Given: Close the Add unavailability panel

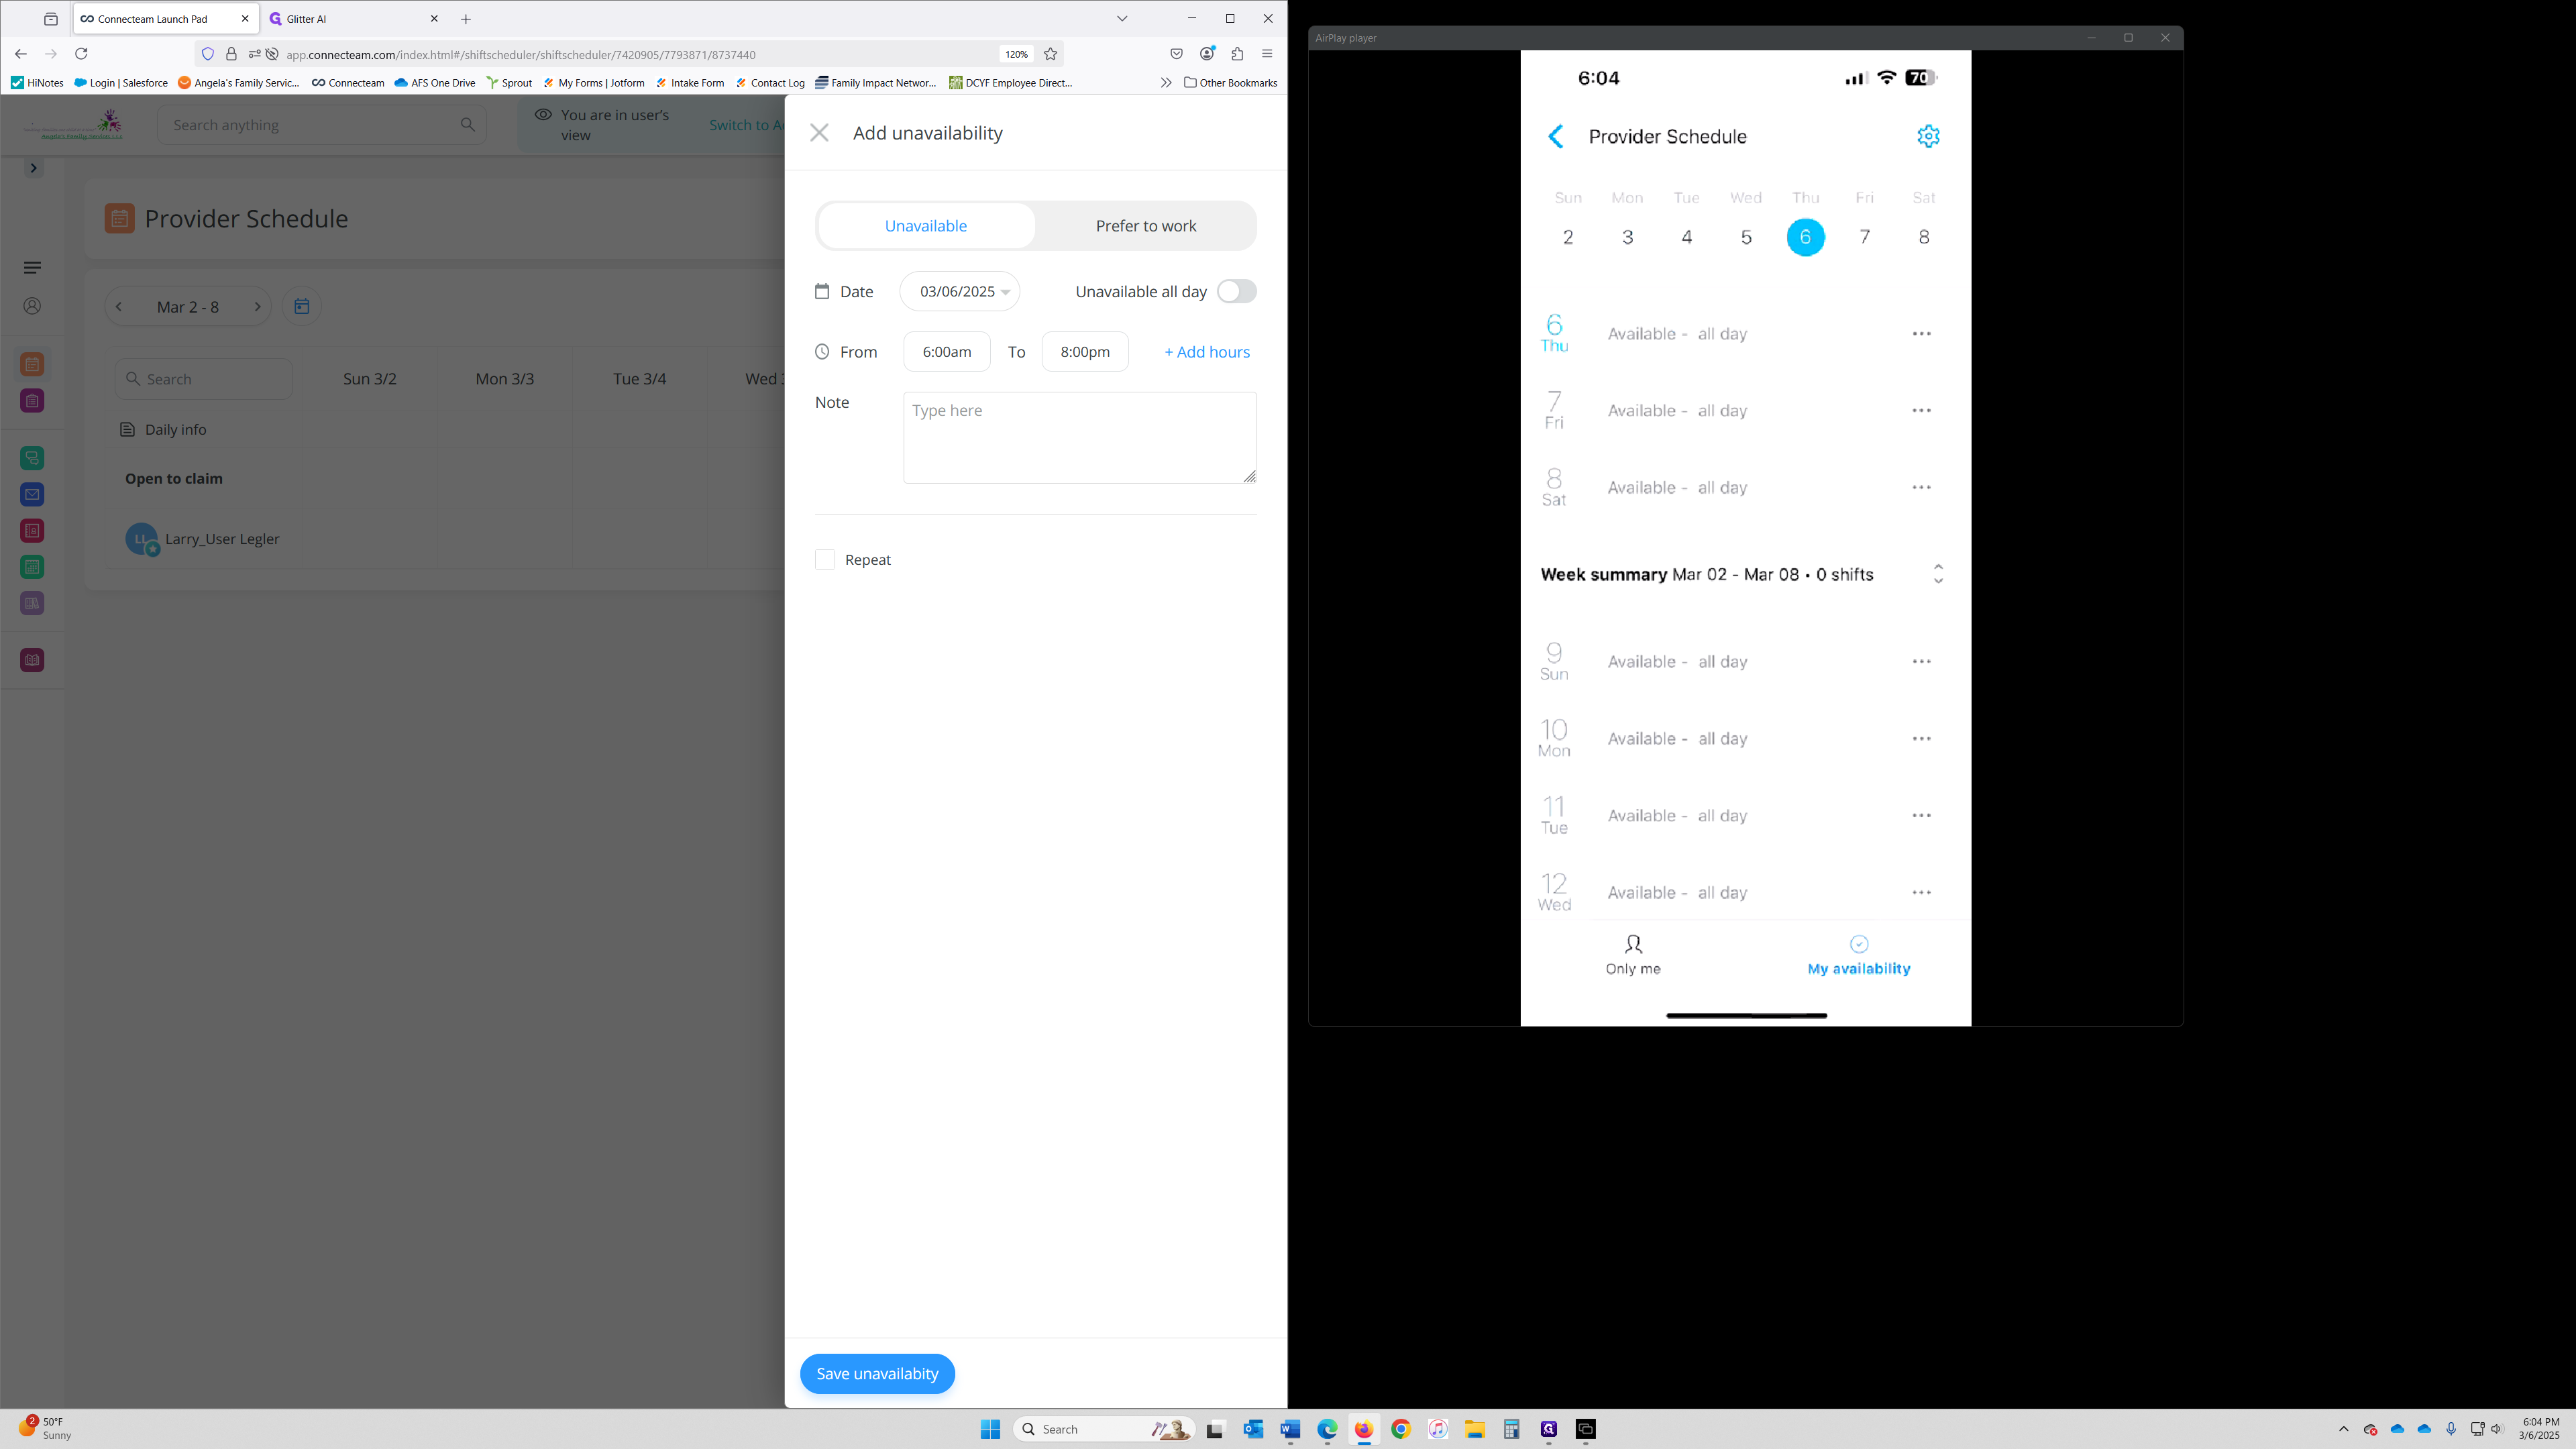Looking at the screenshot, I should point(819,133).
